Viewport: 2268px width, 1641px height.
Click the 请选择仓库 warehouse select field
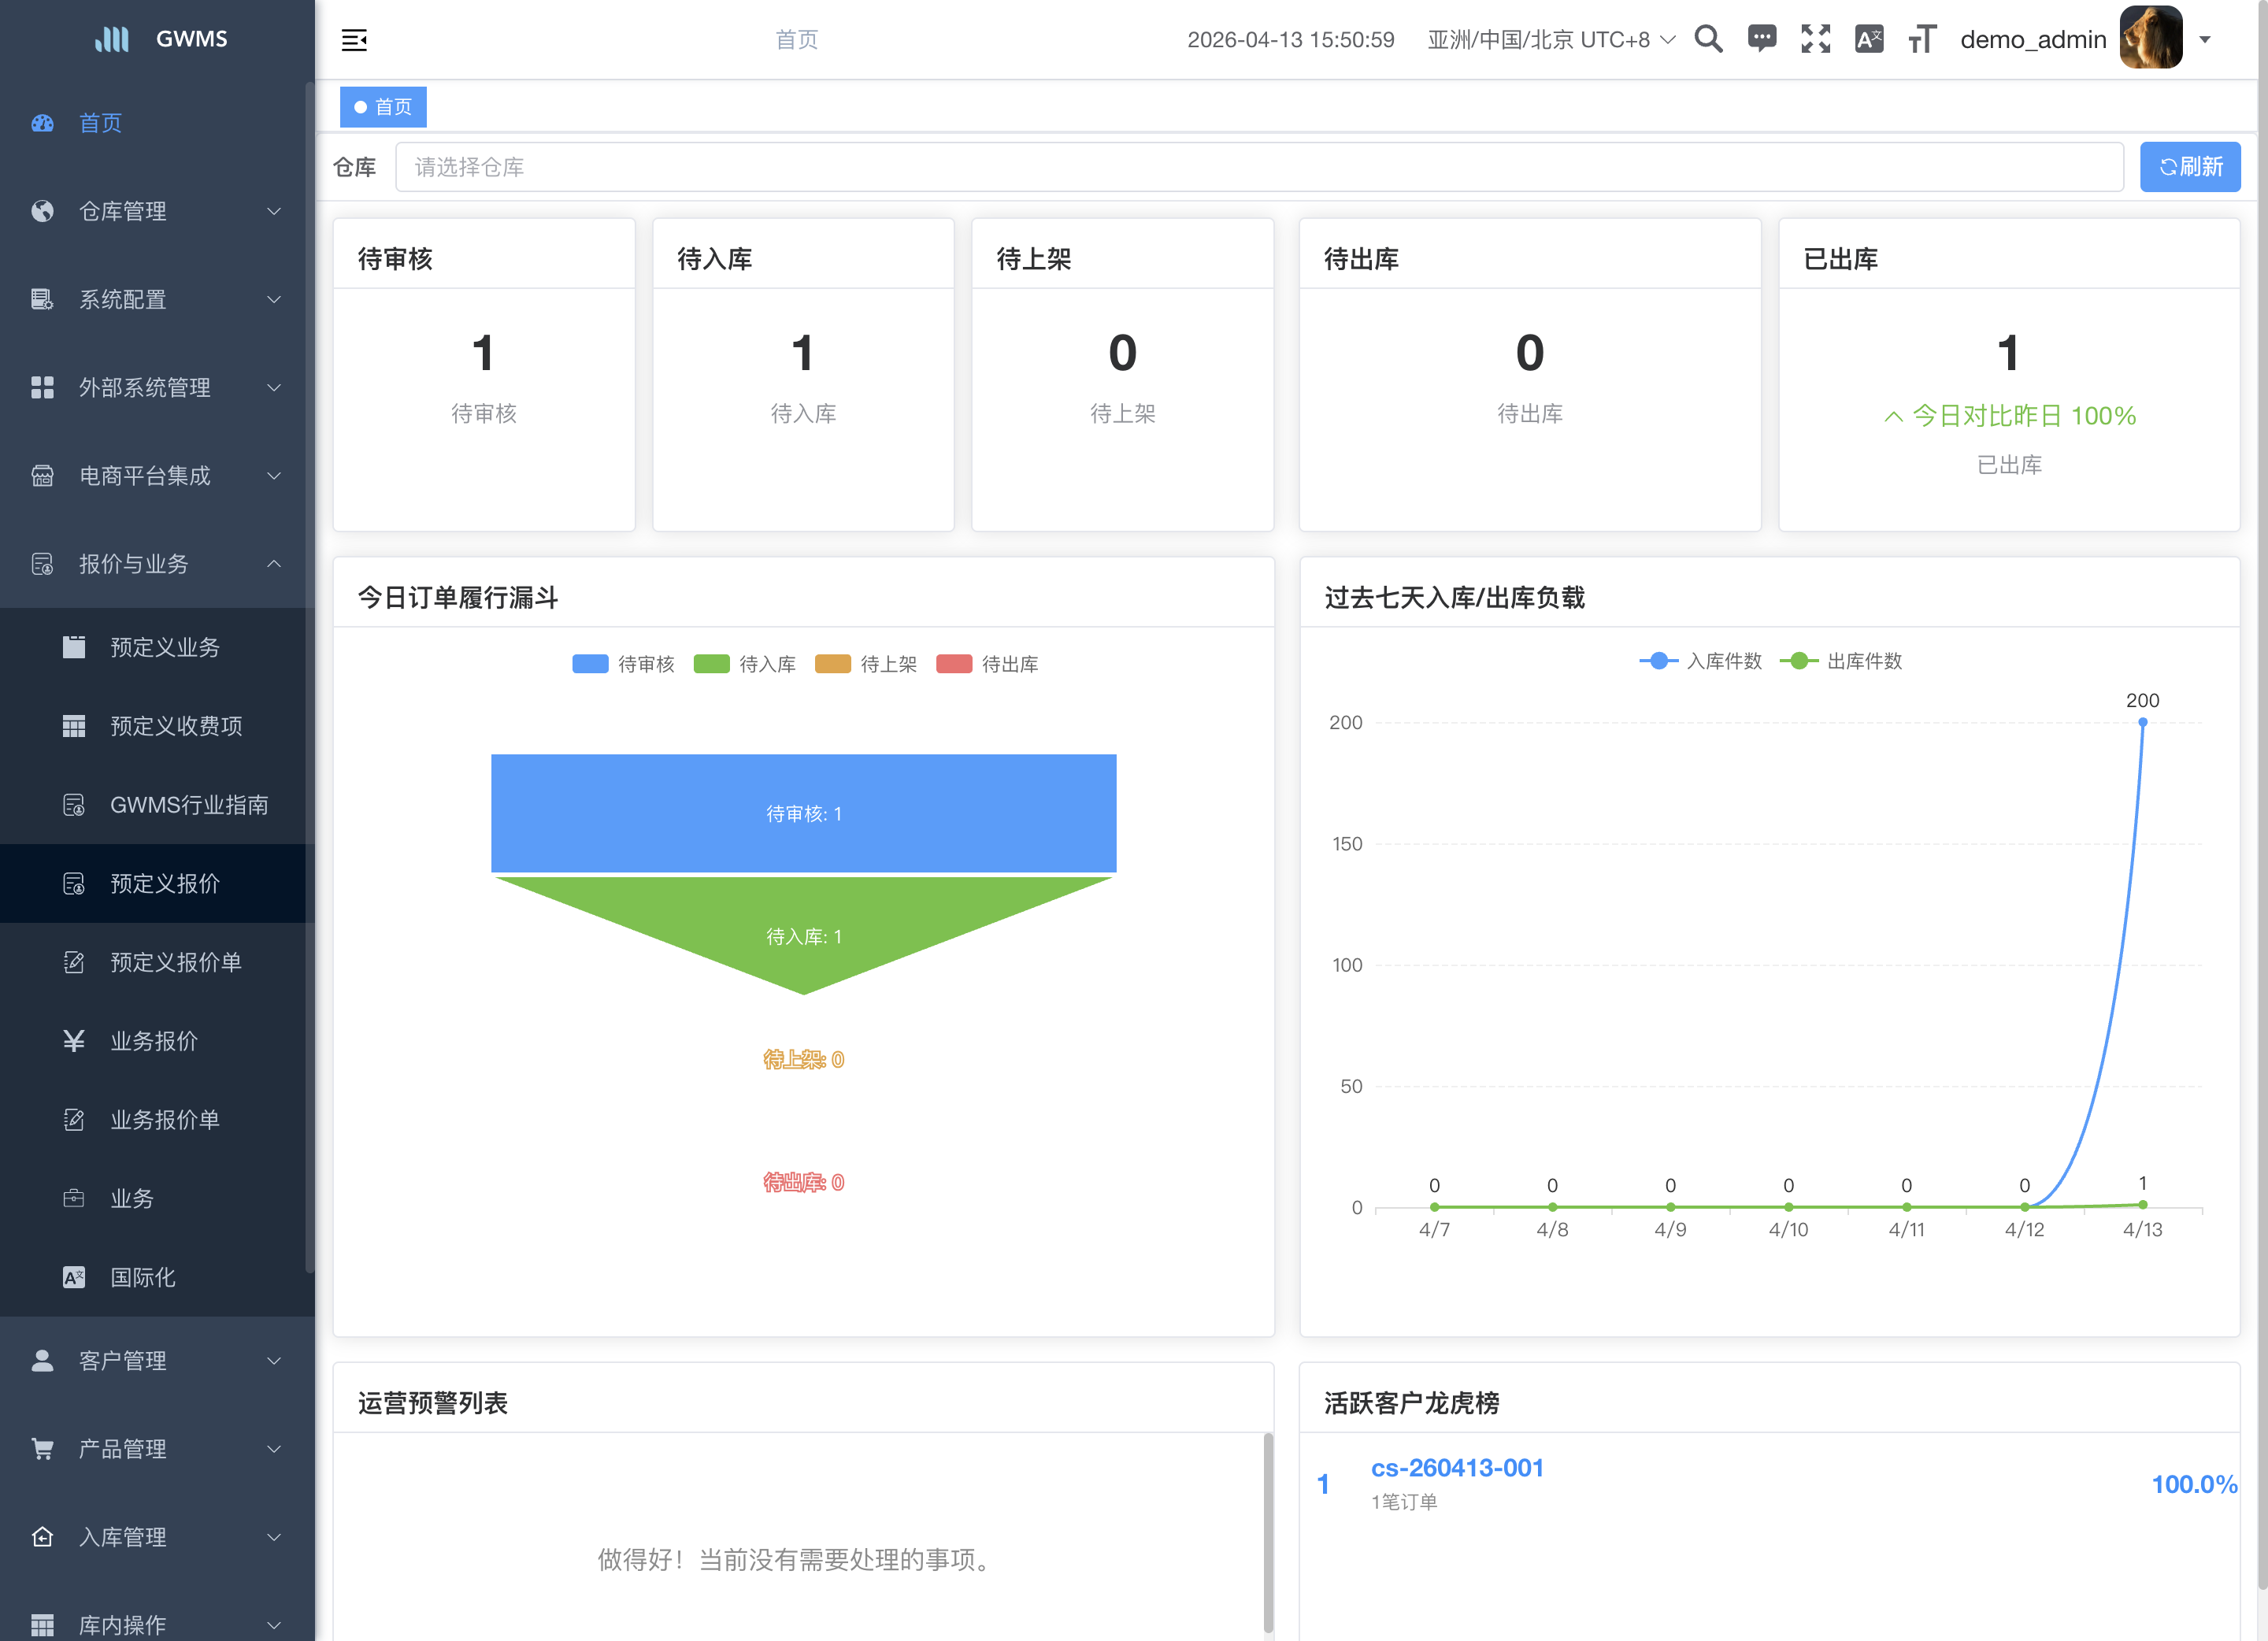pos(1260,167)
